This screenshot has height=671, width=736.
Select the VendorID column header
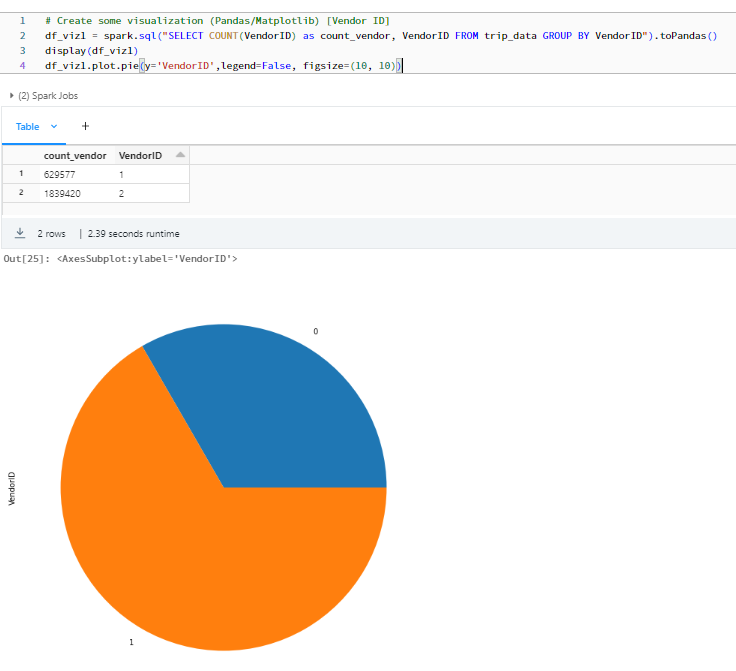140,156
